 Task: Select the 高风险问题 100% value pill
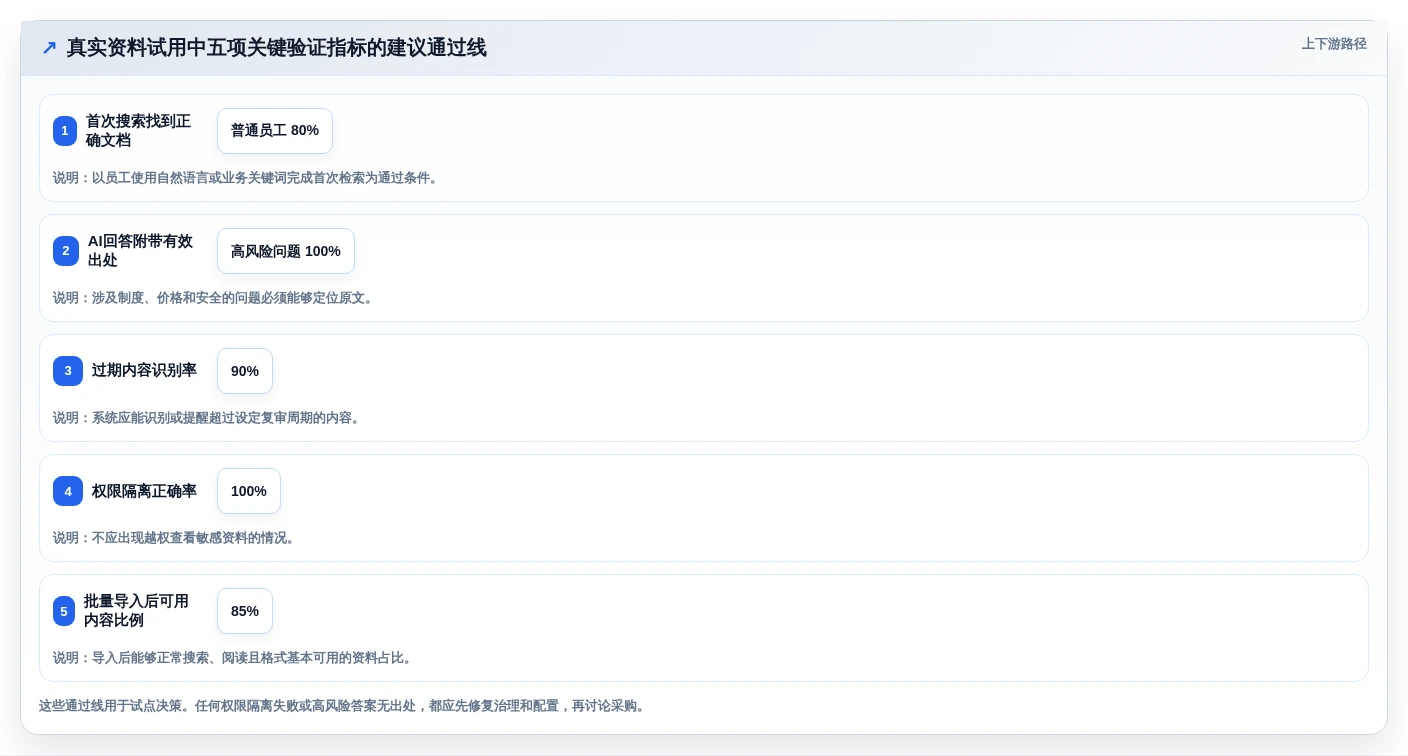point(286,251)
